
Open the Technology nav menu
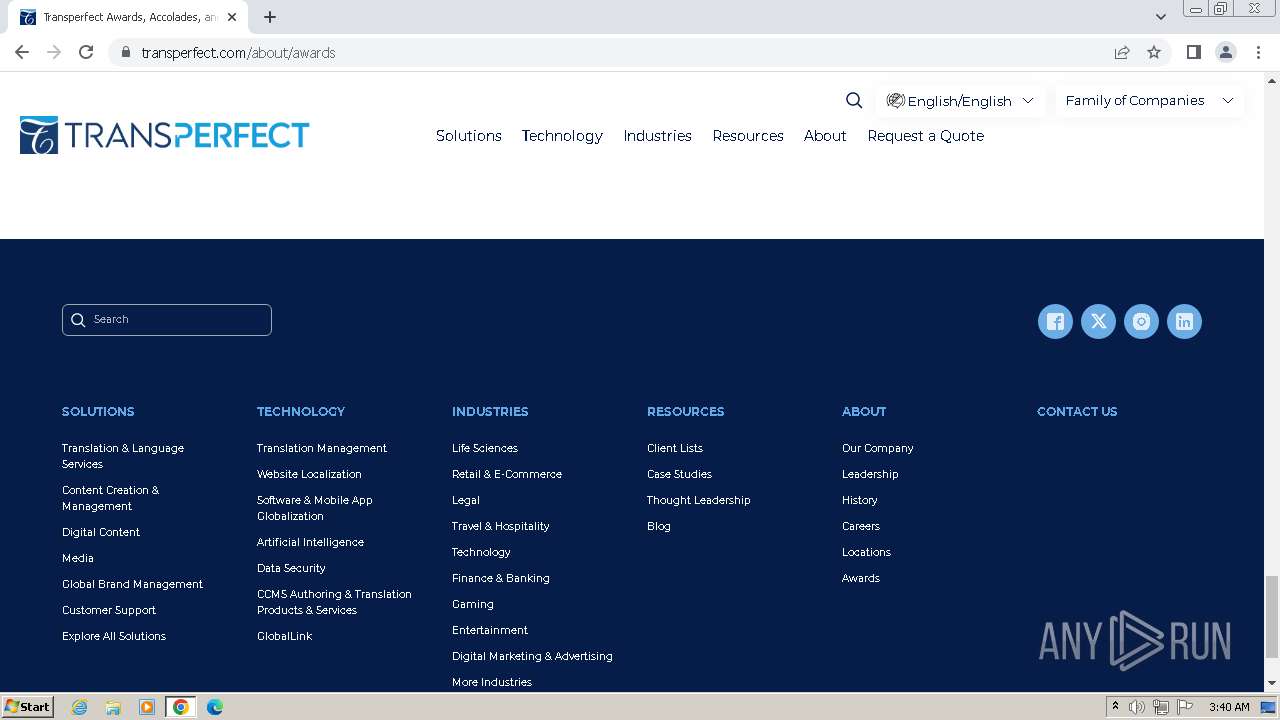(x=562, y=136)
